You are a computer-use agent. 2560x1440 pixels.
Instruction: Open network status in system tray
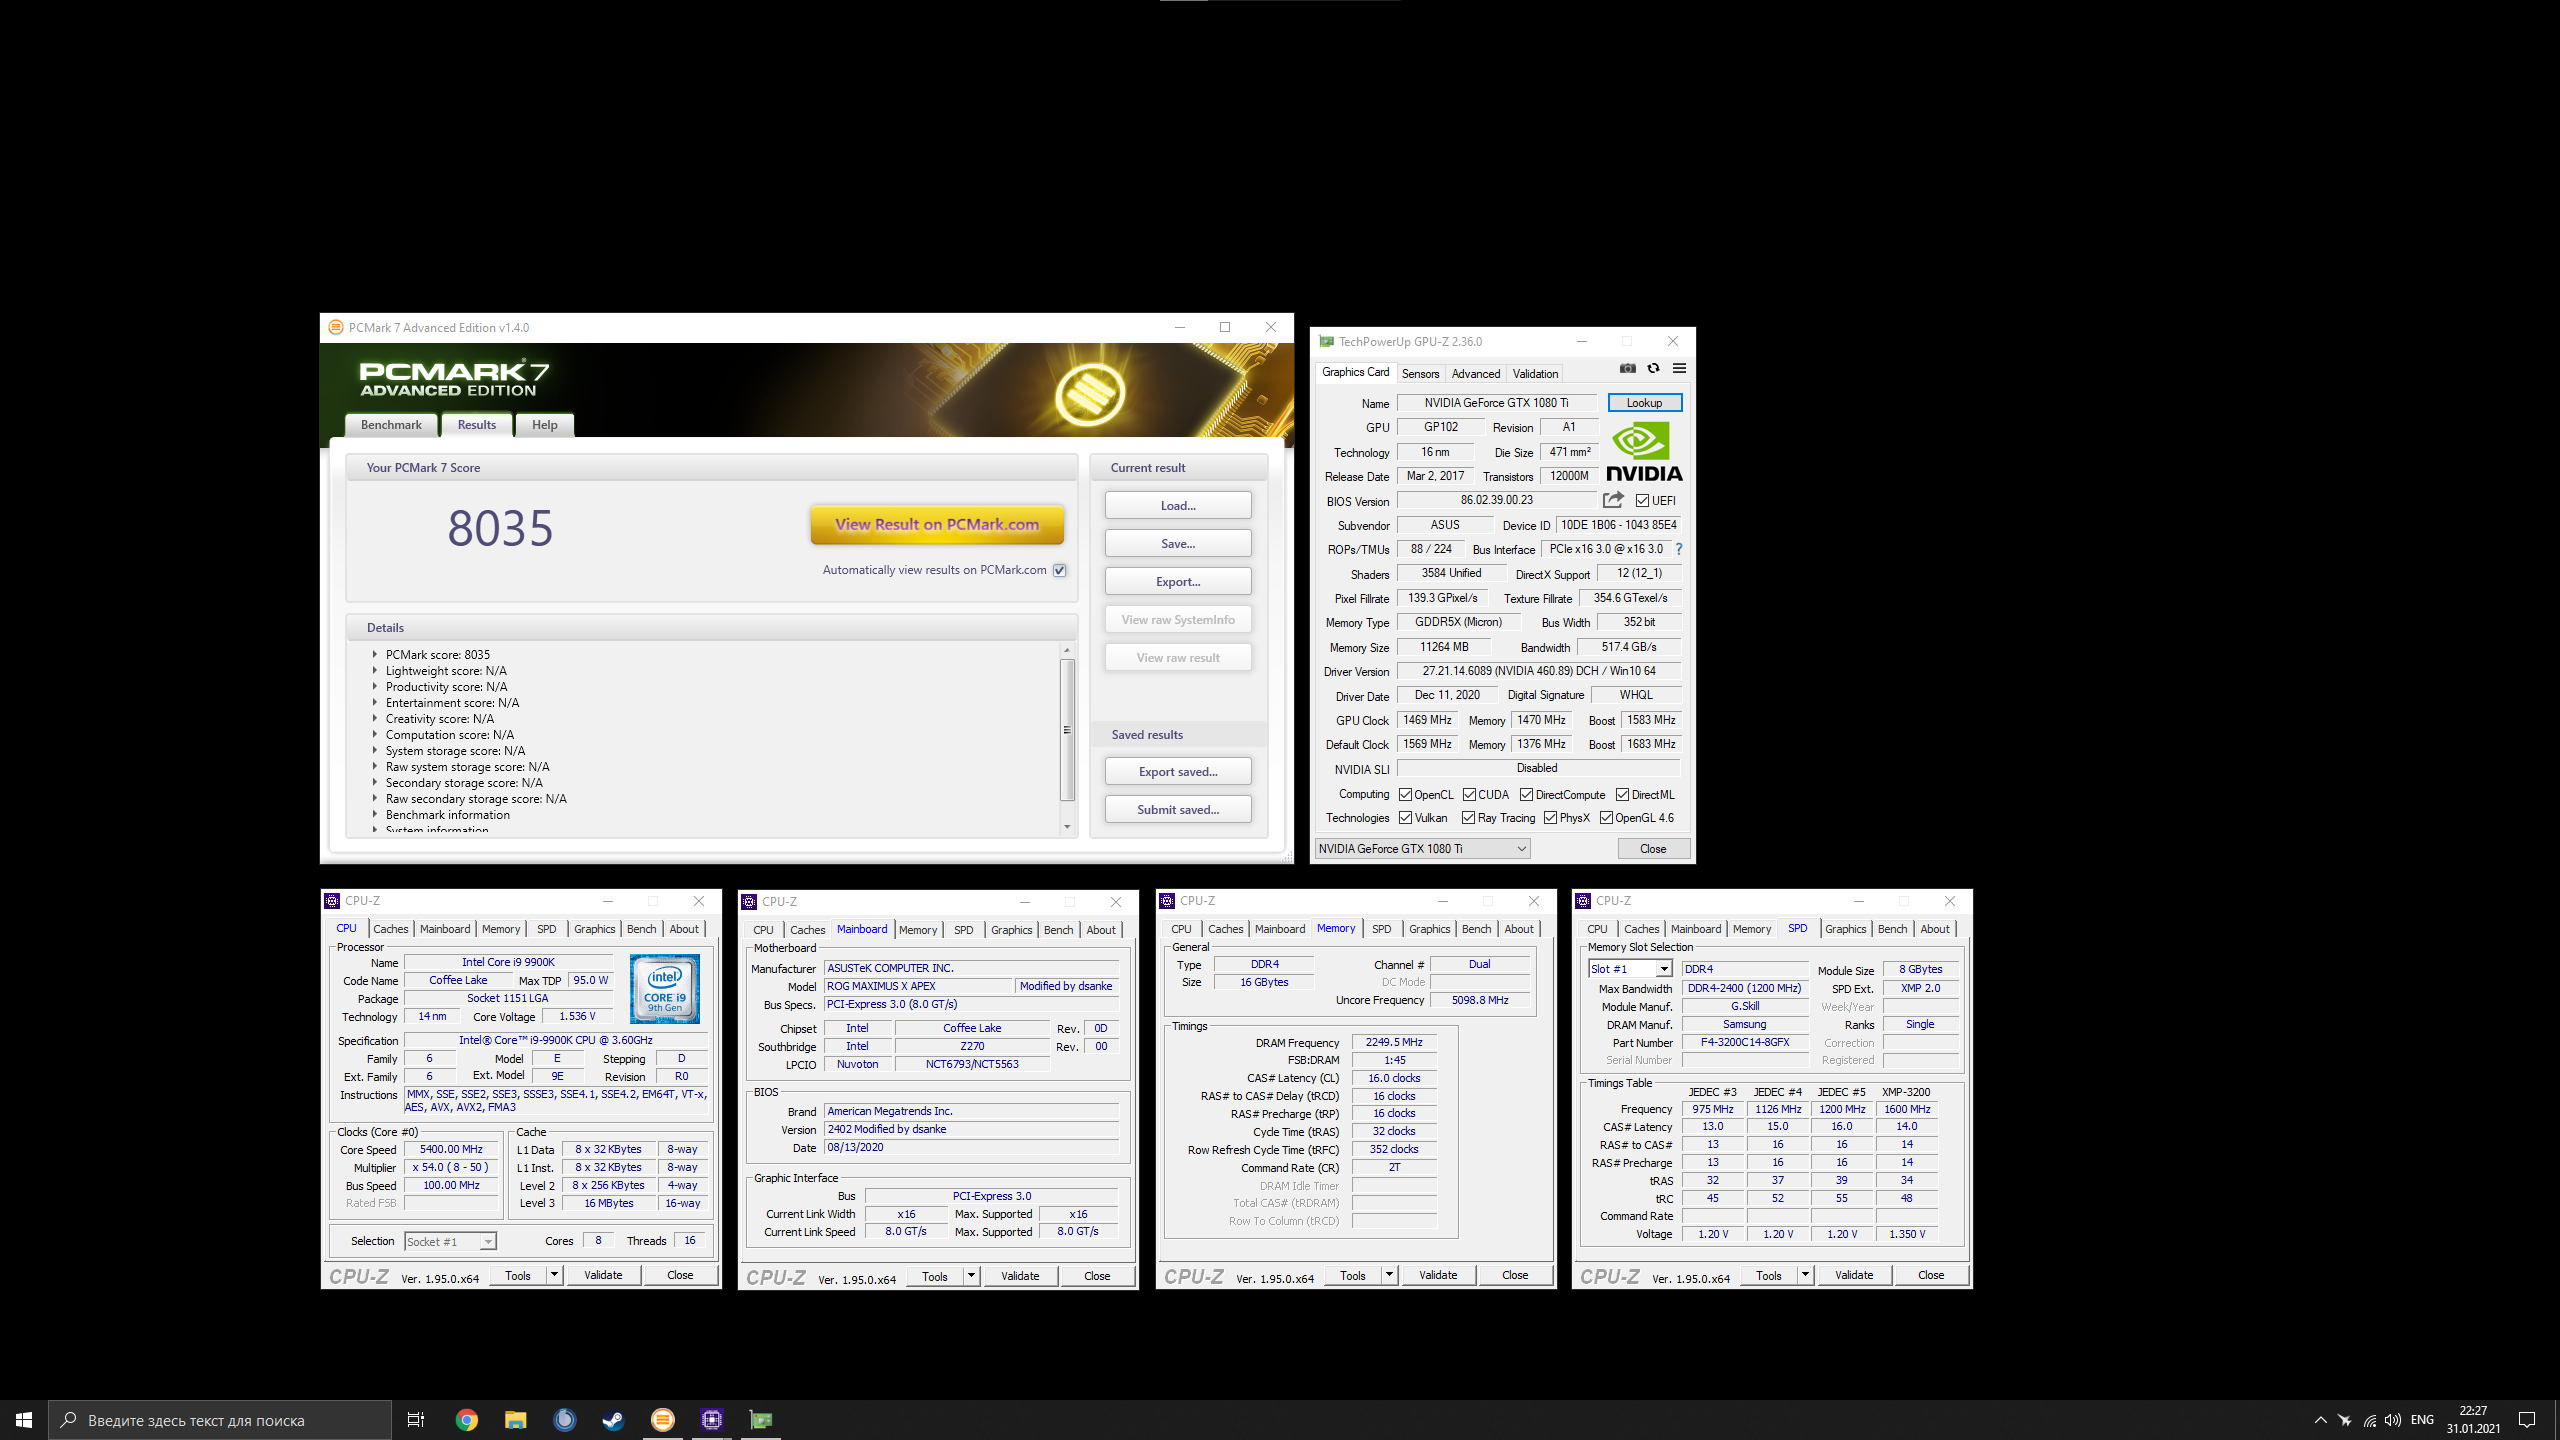pyautogui.click(x=2369, y=1420)
